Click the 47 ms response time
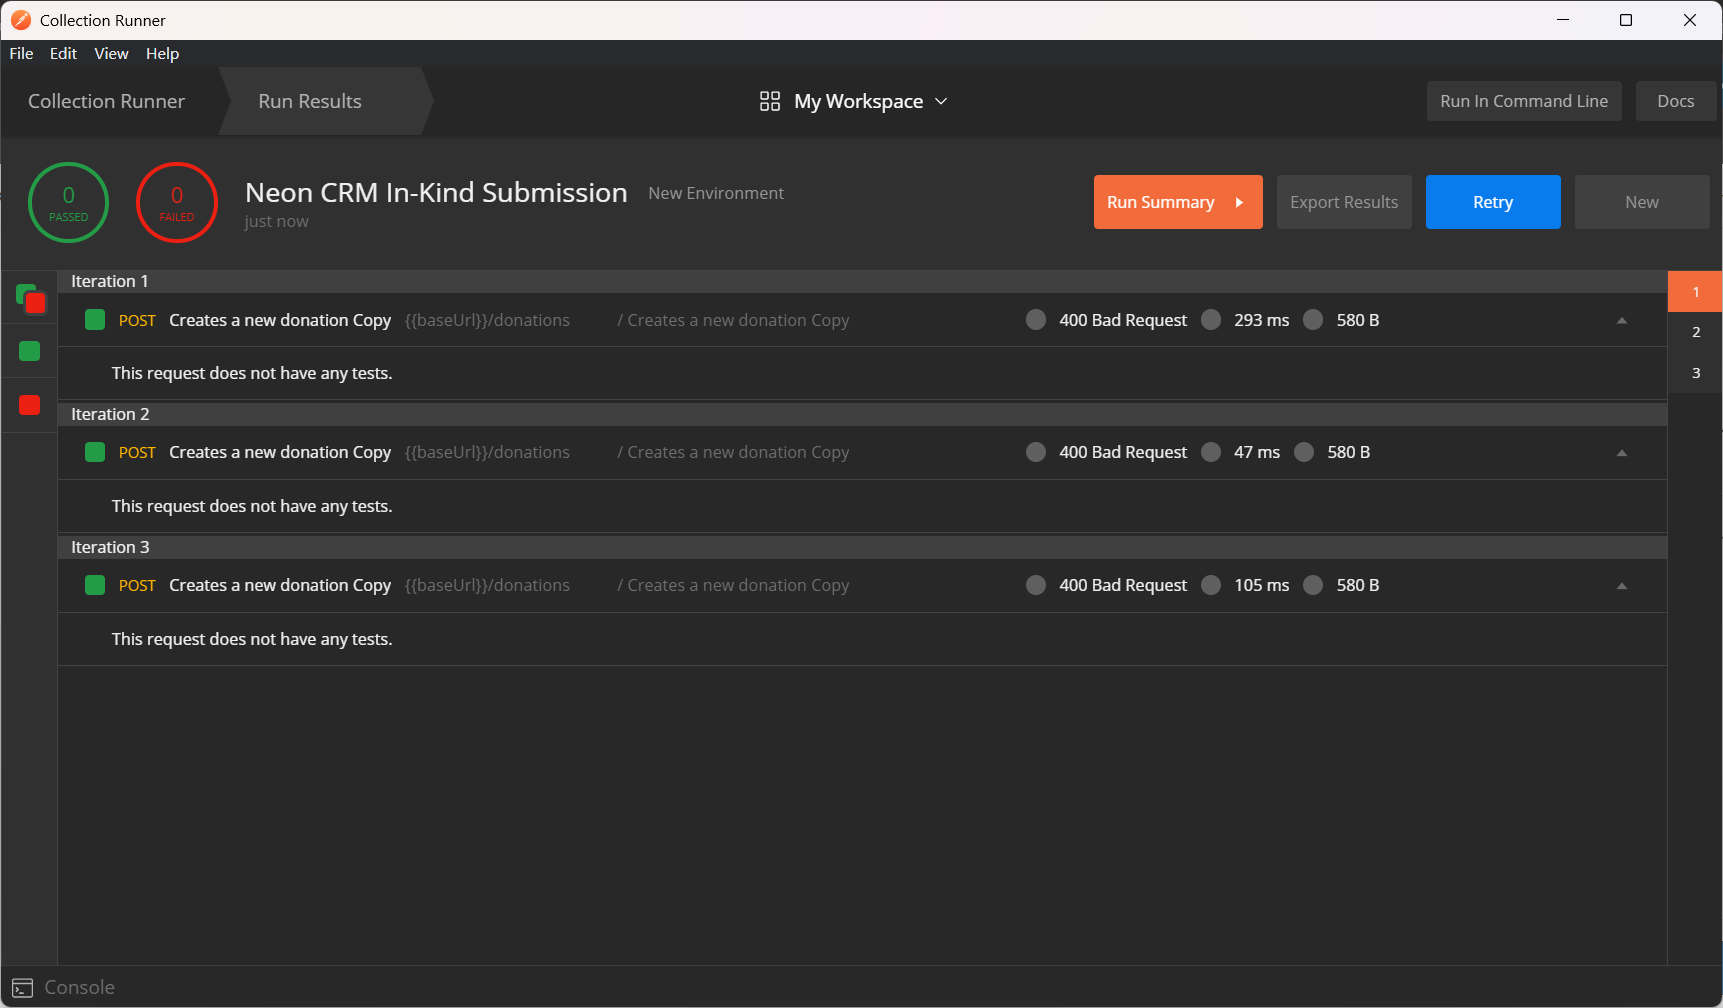The image size is (1723, 1008). [x=1257, y=452]
